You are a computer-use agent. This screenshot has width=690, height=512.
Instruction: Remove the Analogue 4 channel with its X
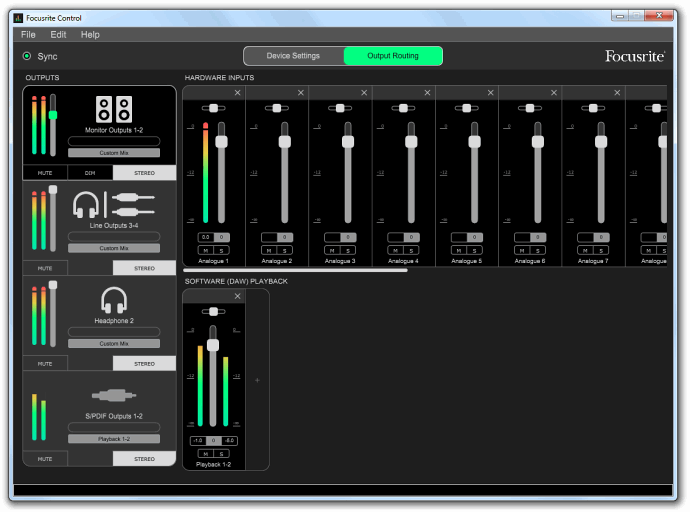pyautogui.click(x=427, y=93)
